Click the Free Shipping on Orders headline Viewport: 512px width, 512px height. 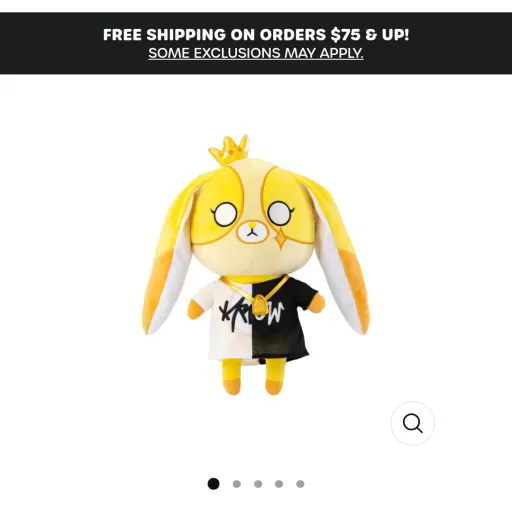256,35
